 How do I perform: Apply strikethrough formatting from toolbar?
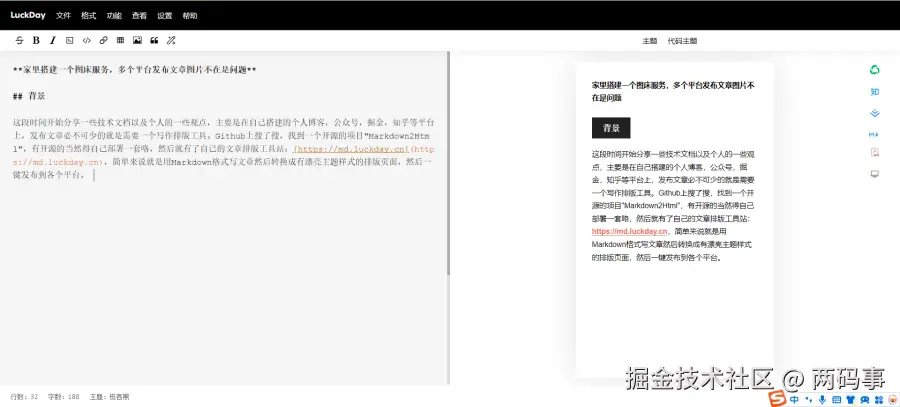20,40
